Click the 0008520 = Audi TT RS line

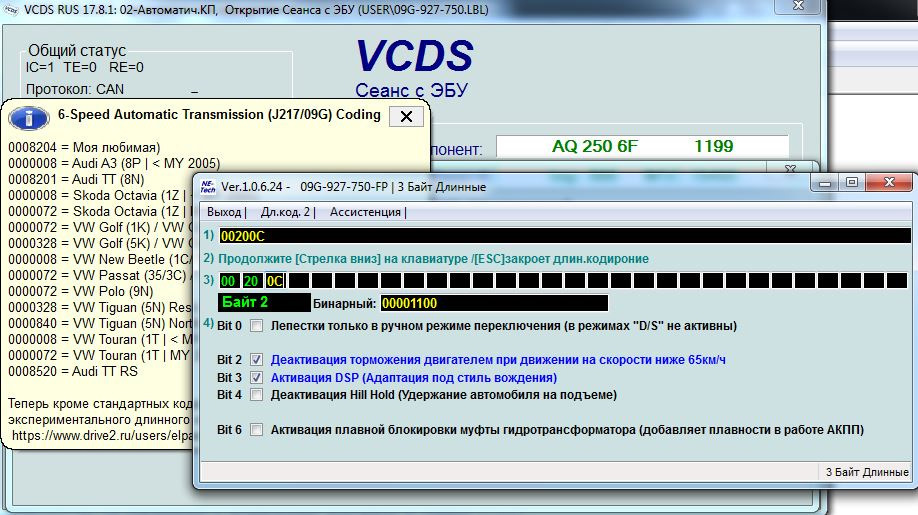tap(73, 371)
